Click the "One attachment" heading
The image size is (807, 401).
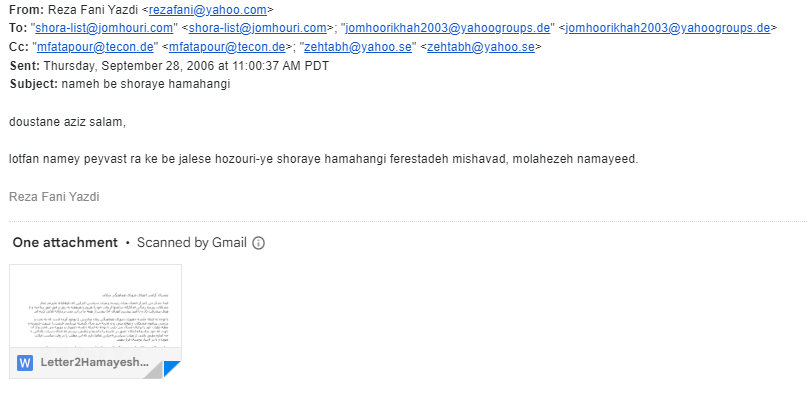(x=64, y=243)
